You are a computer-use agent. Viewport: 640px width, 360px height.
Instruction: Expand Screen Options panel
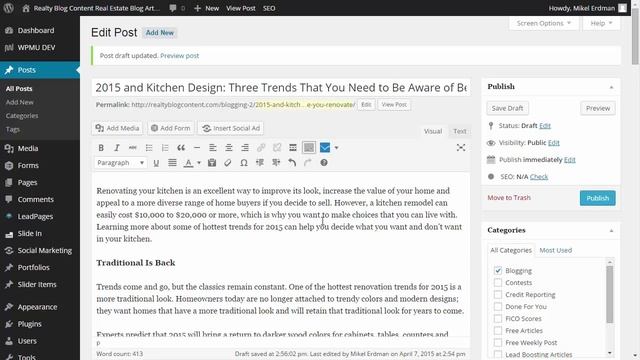pyautogui.click(x=543, y=23)
